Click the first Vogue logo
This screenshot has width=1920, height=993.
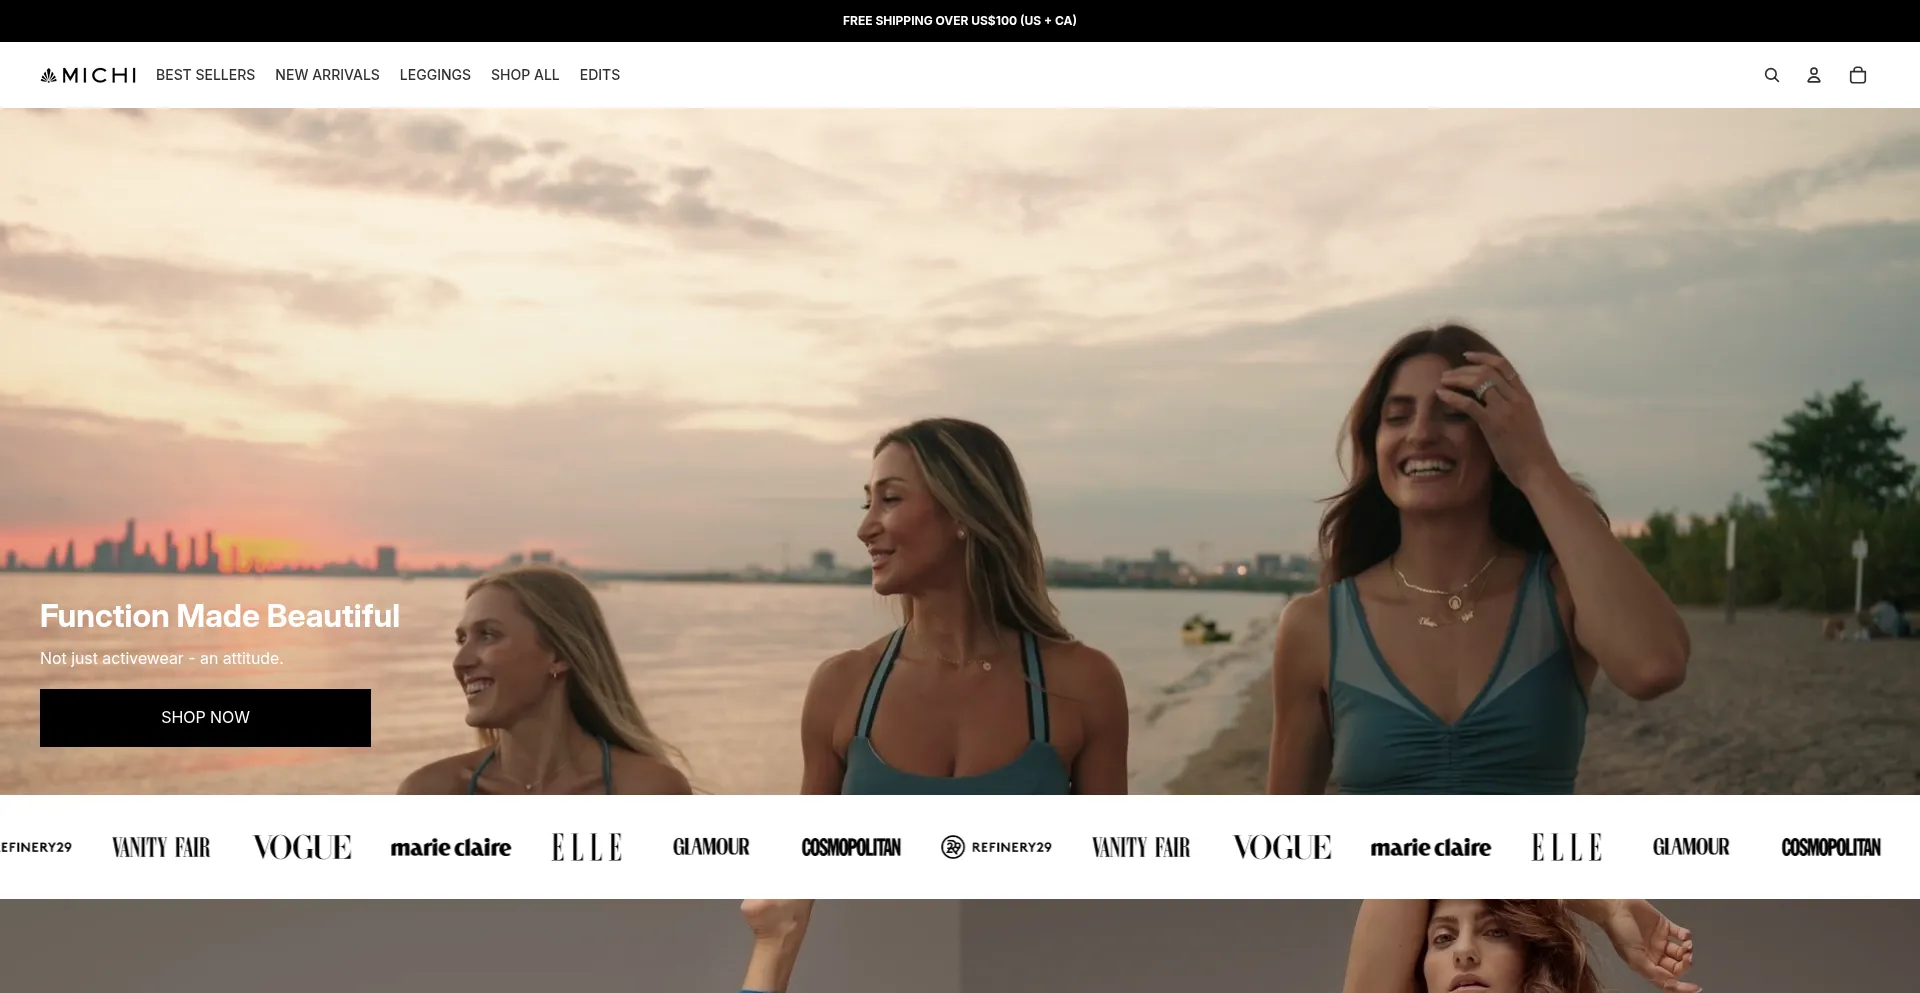tap(302, 847)
